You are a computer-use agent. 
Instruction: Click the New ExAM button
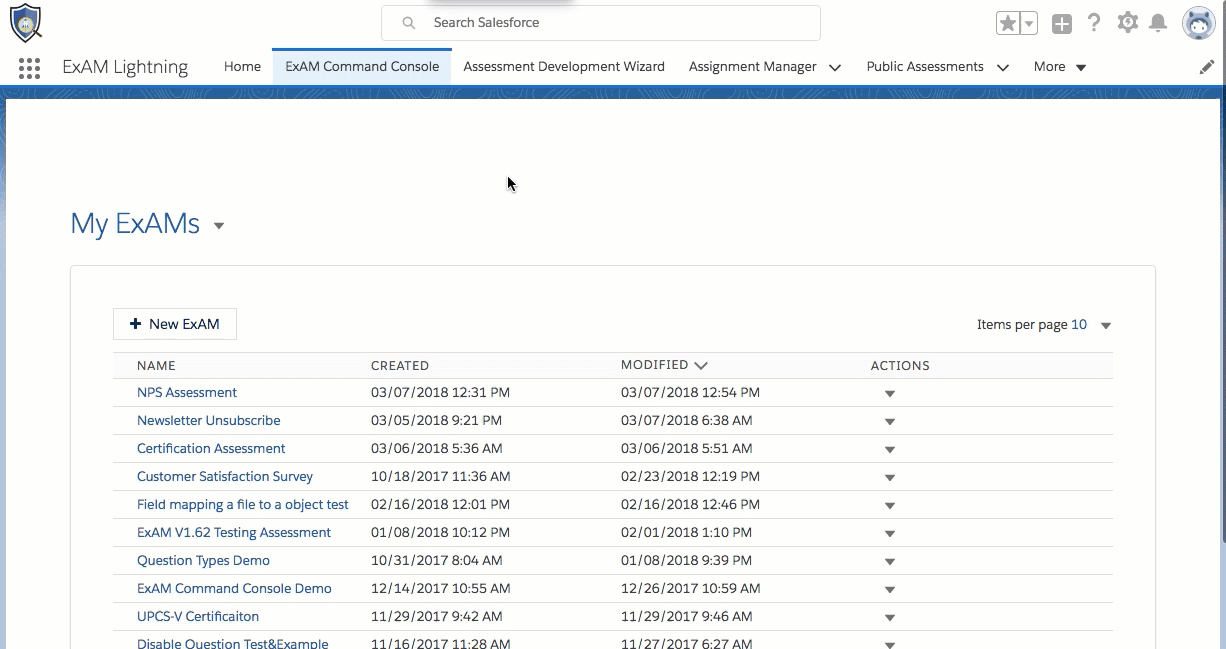point(175,324)
